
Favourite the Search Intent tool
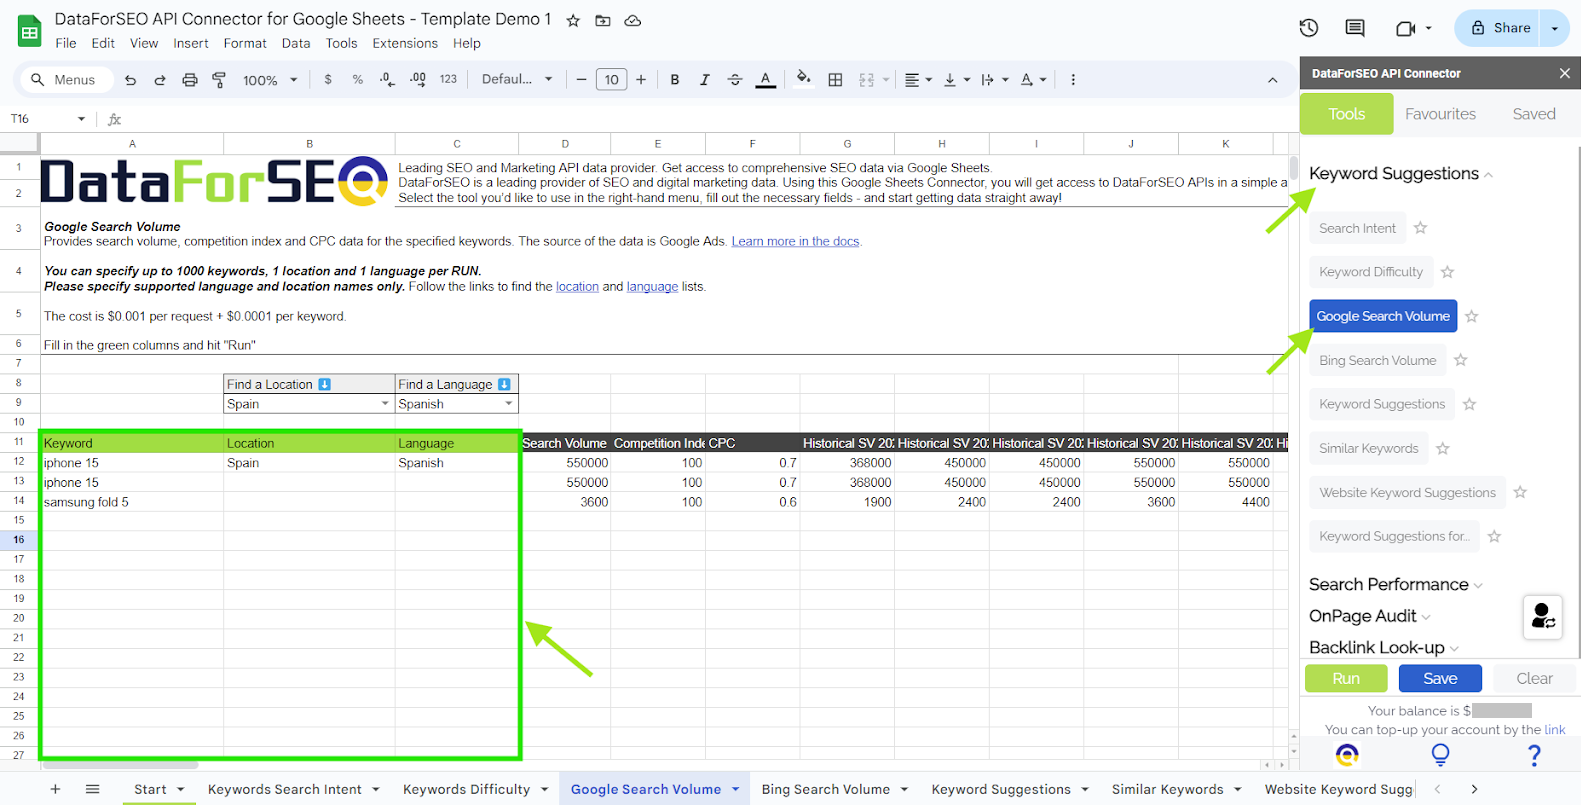point(1420,228)
